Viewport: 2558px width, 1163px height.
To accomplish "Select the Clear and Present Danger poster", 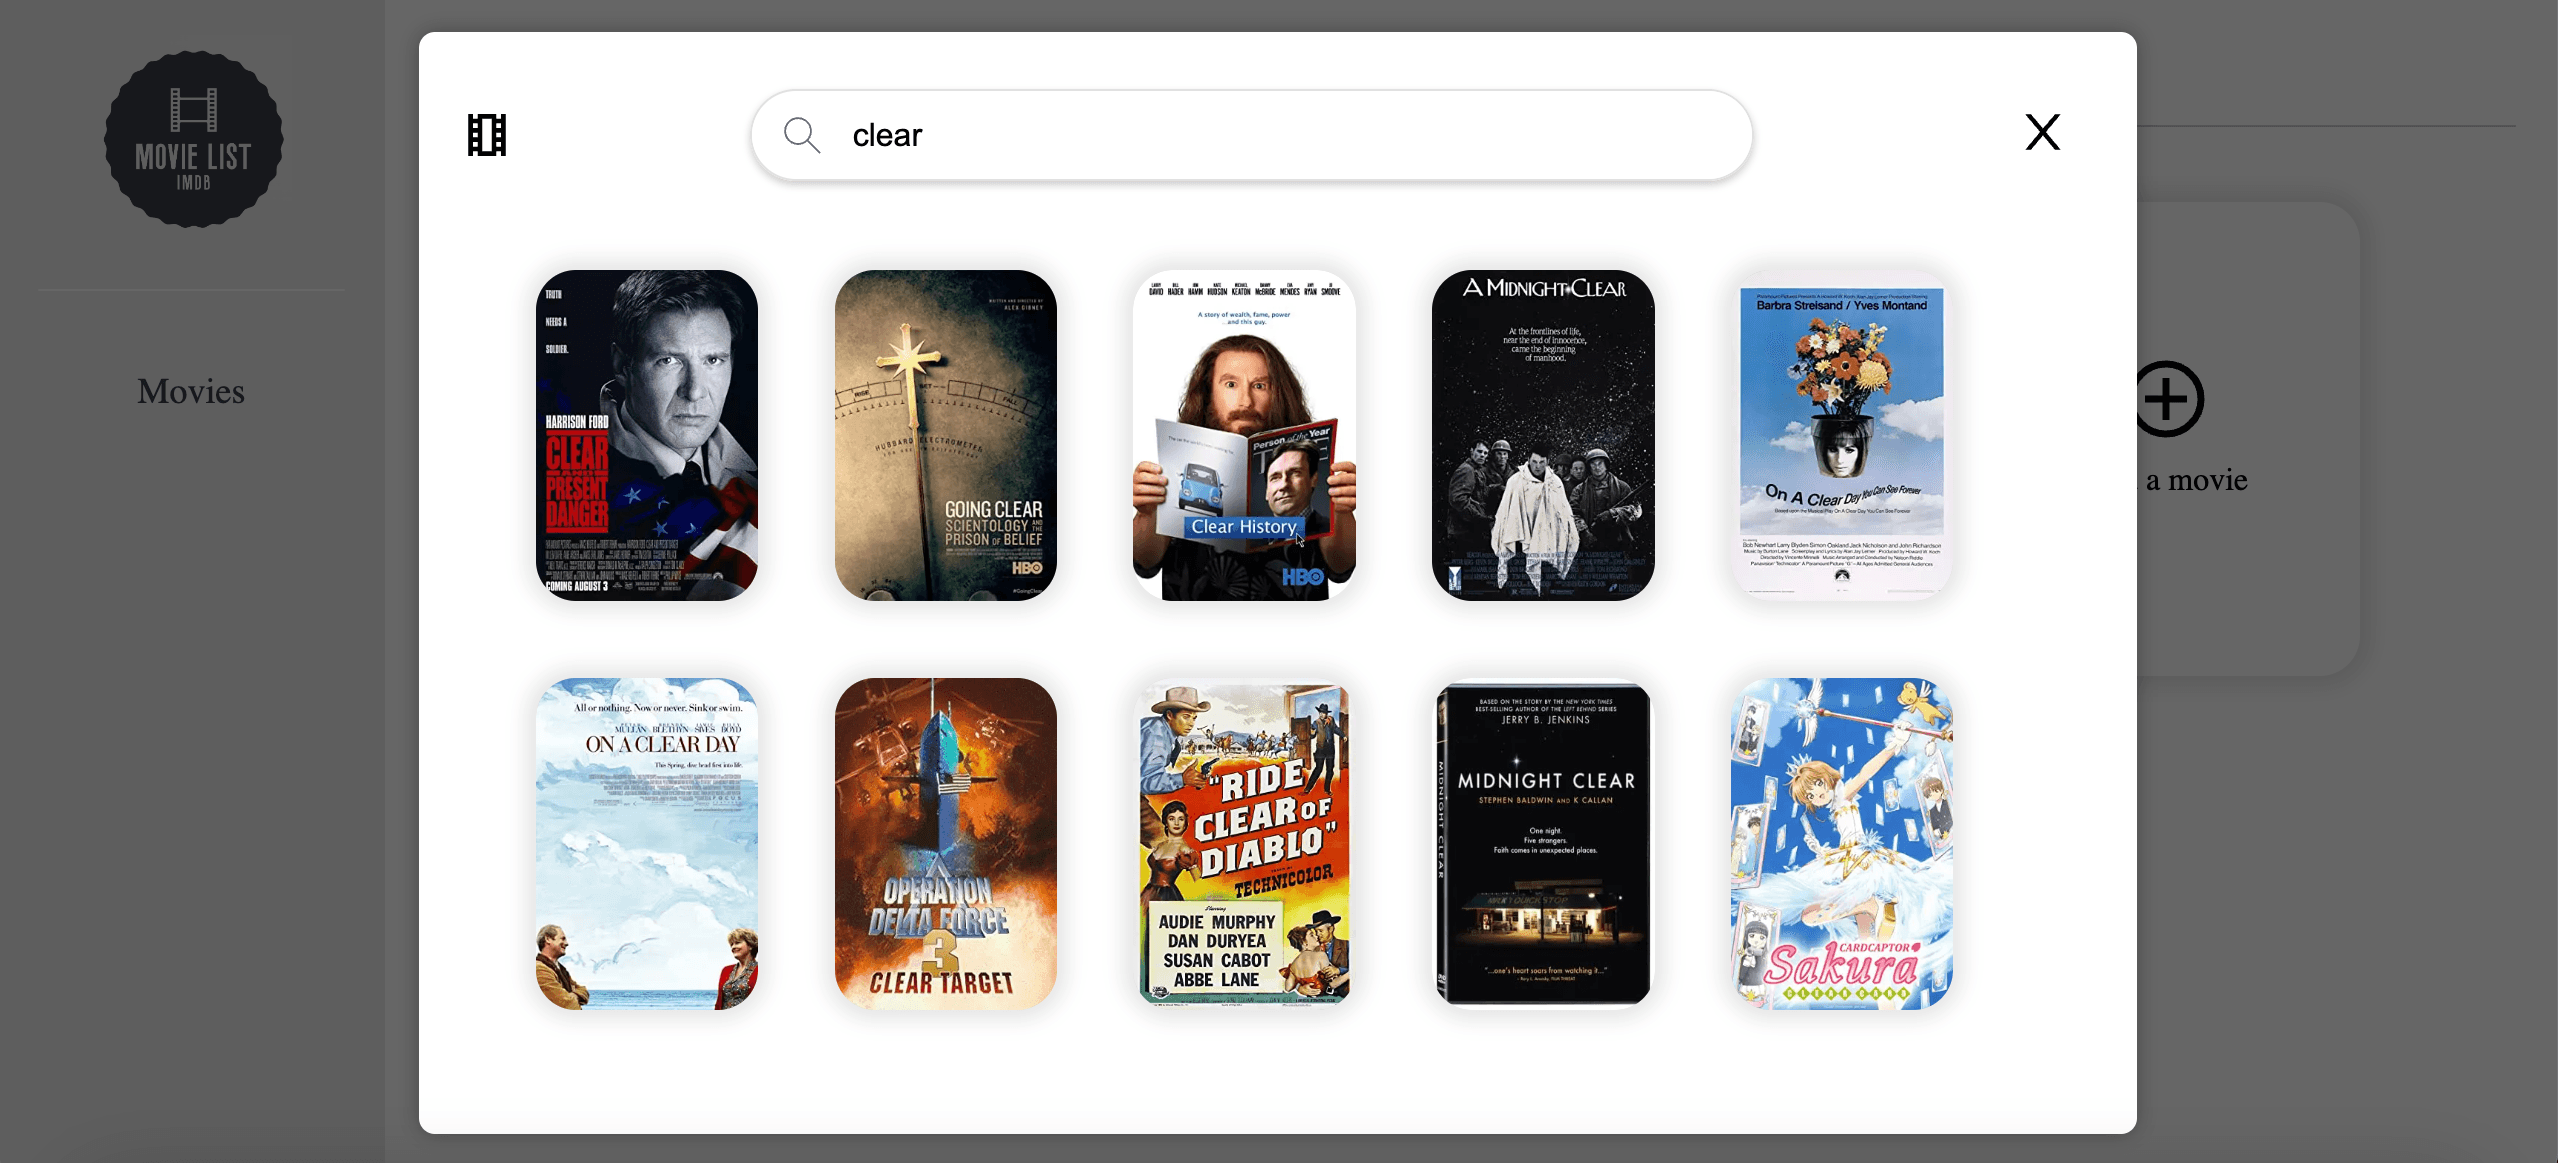I will coord(647,435).
